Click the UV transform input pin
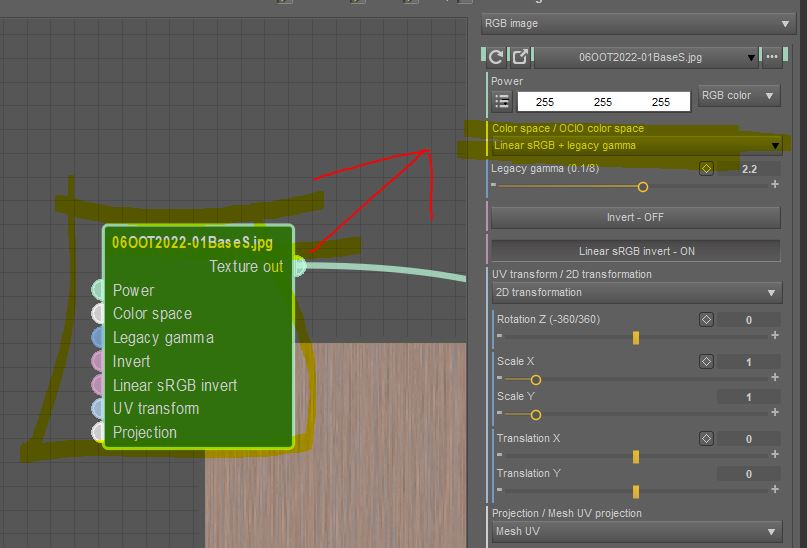Screen dimensions: 807x548 [98, 409]
